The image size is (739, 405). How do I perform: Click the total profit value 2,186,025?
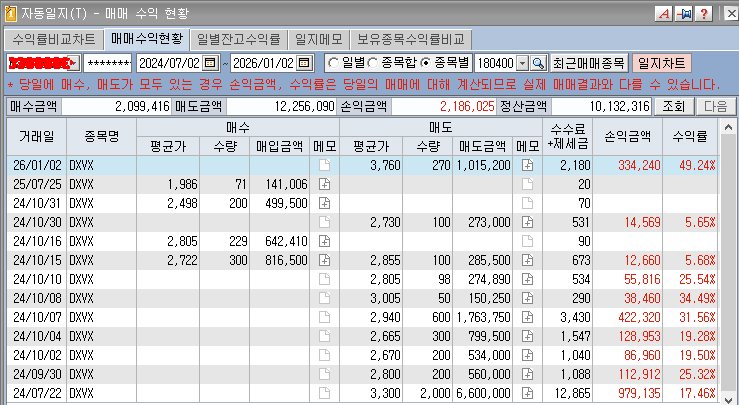click(467, 107)
